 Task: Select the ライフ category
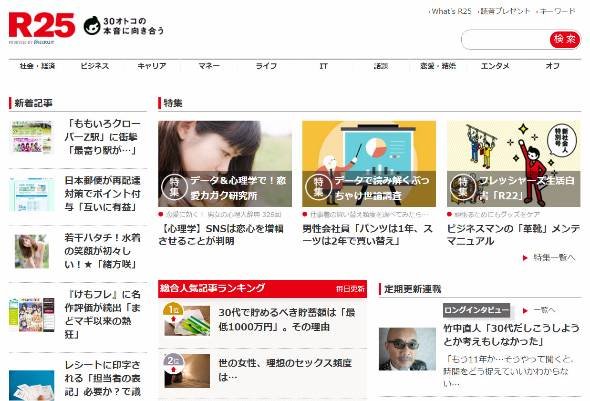click(266, 66)
